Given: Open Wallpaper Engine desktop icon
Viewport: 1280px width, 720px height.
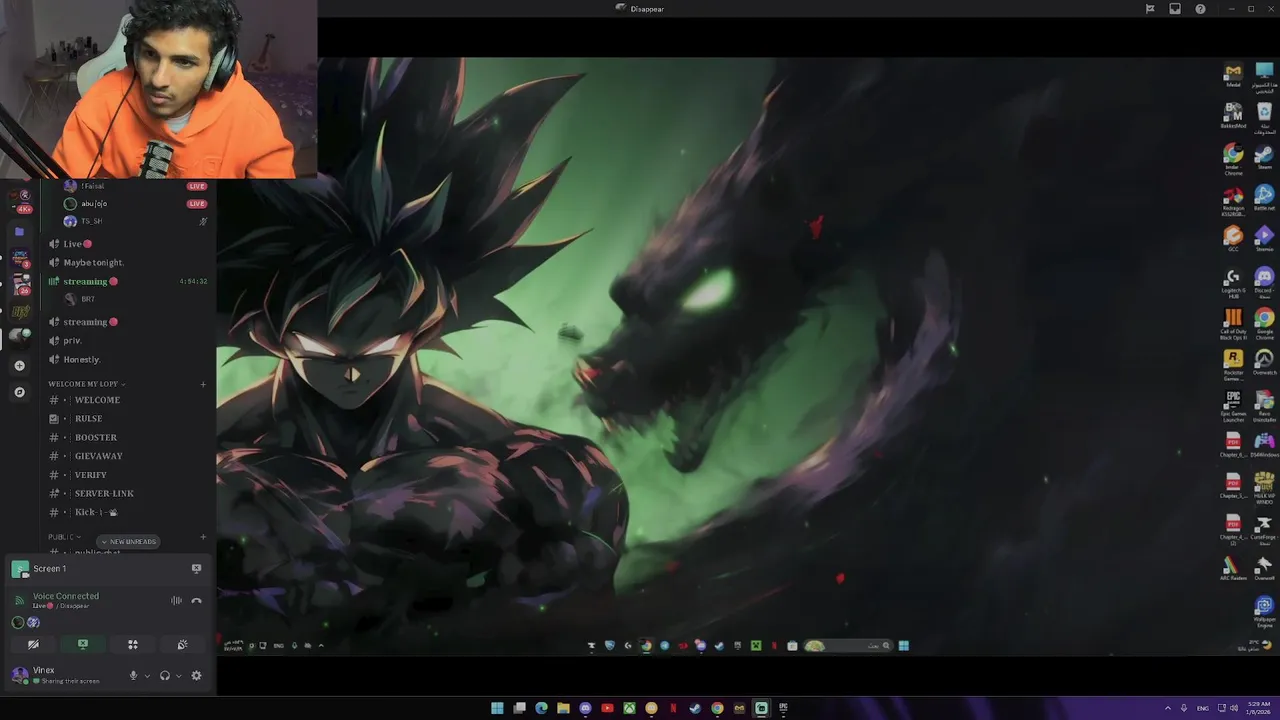Looking at the screenshot, I should coord(1264,609).
